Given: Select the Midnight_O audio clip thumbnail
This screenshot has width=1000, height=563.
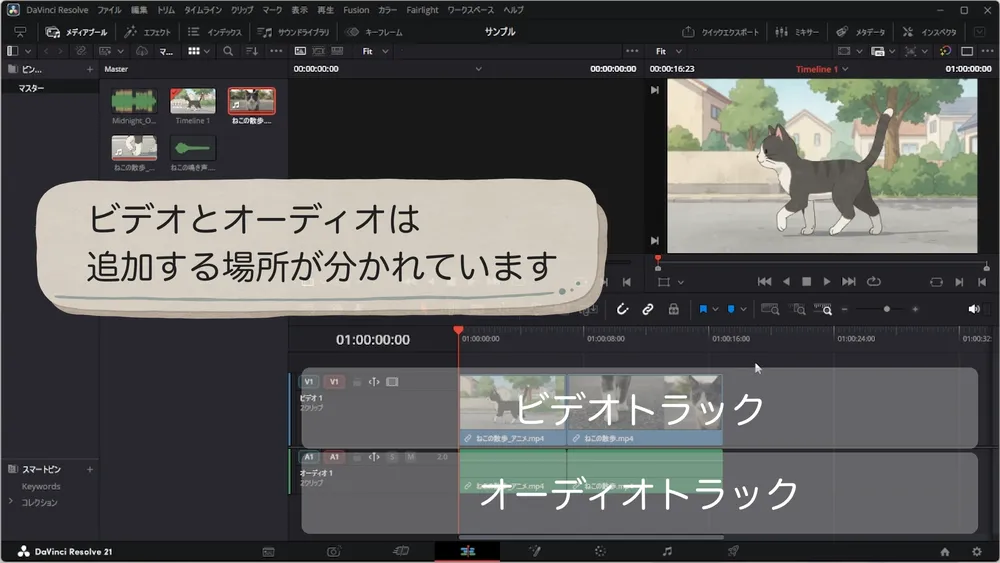Looking at the screenshot, I should (x=134, y=101).
